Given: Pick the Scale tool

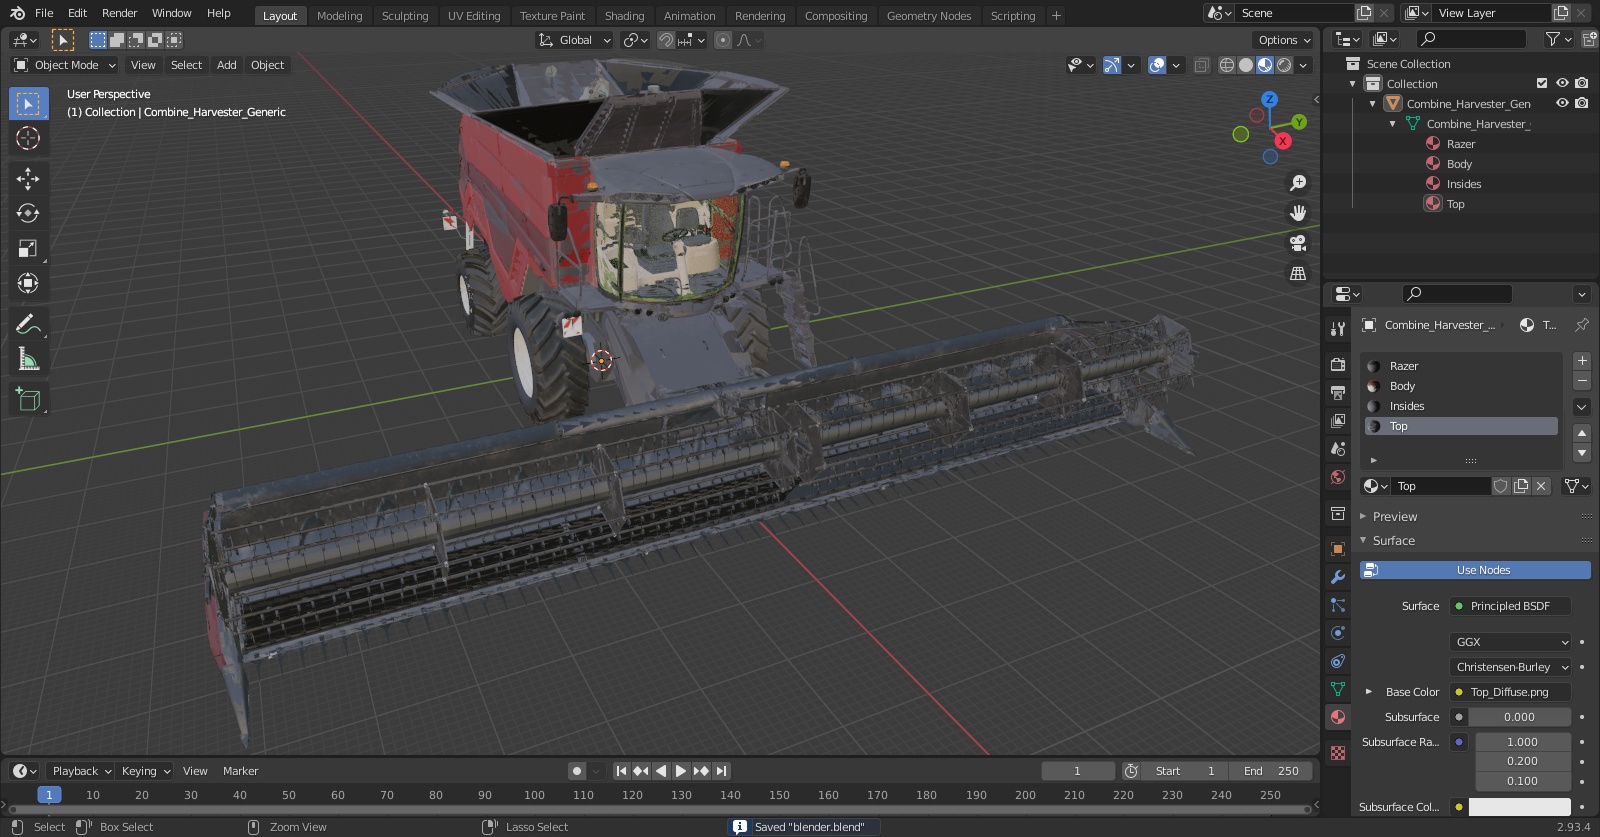Looking at the screenshot, I should 28,248.
